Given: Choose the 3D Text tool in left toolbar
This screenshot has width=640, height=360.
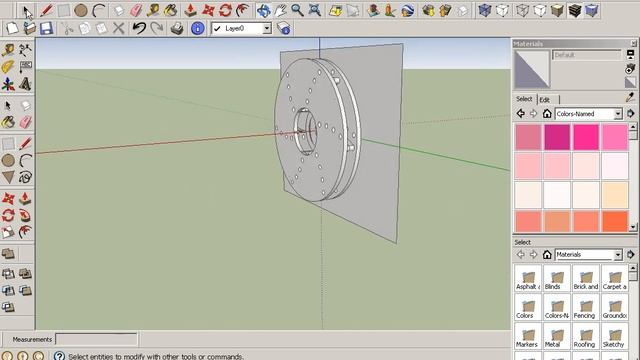Looking at the screenshot, I should click(25, 84).
